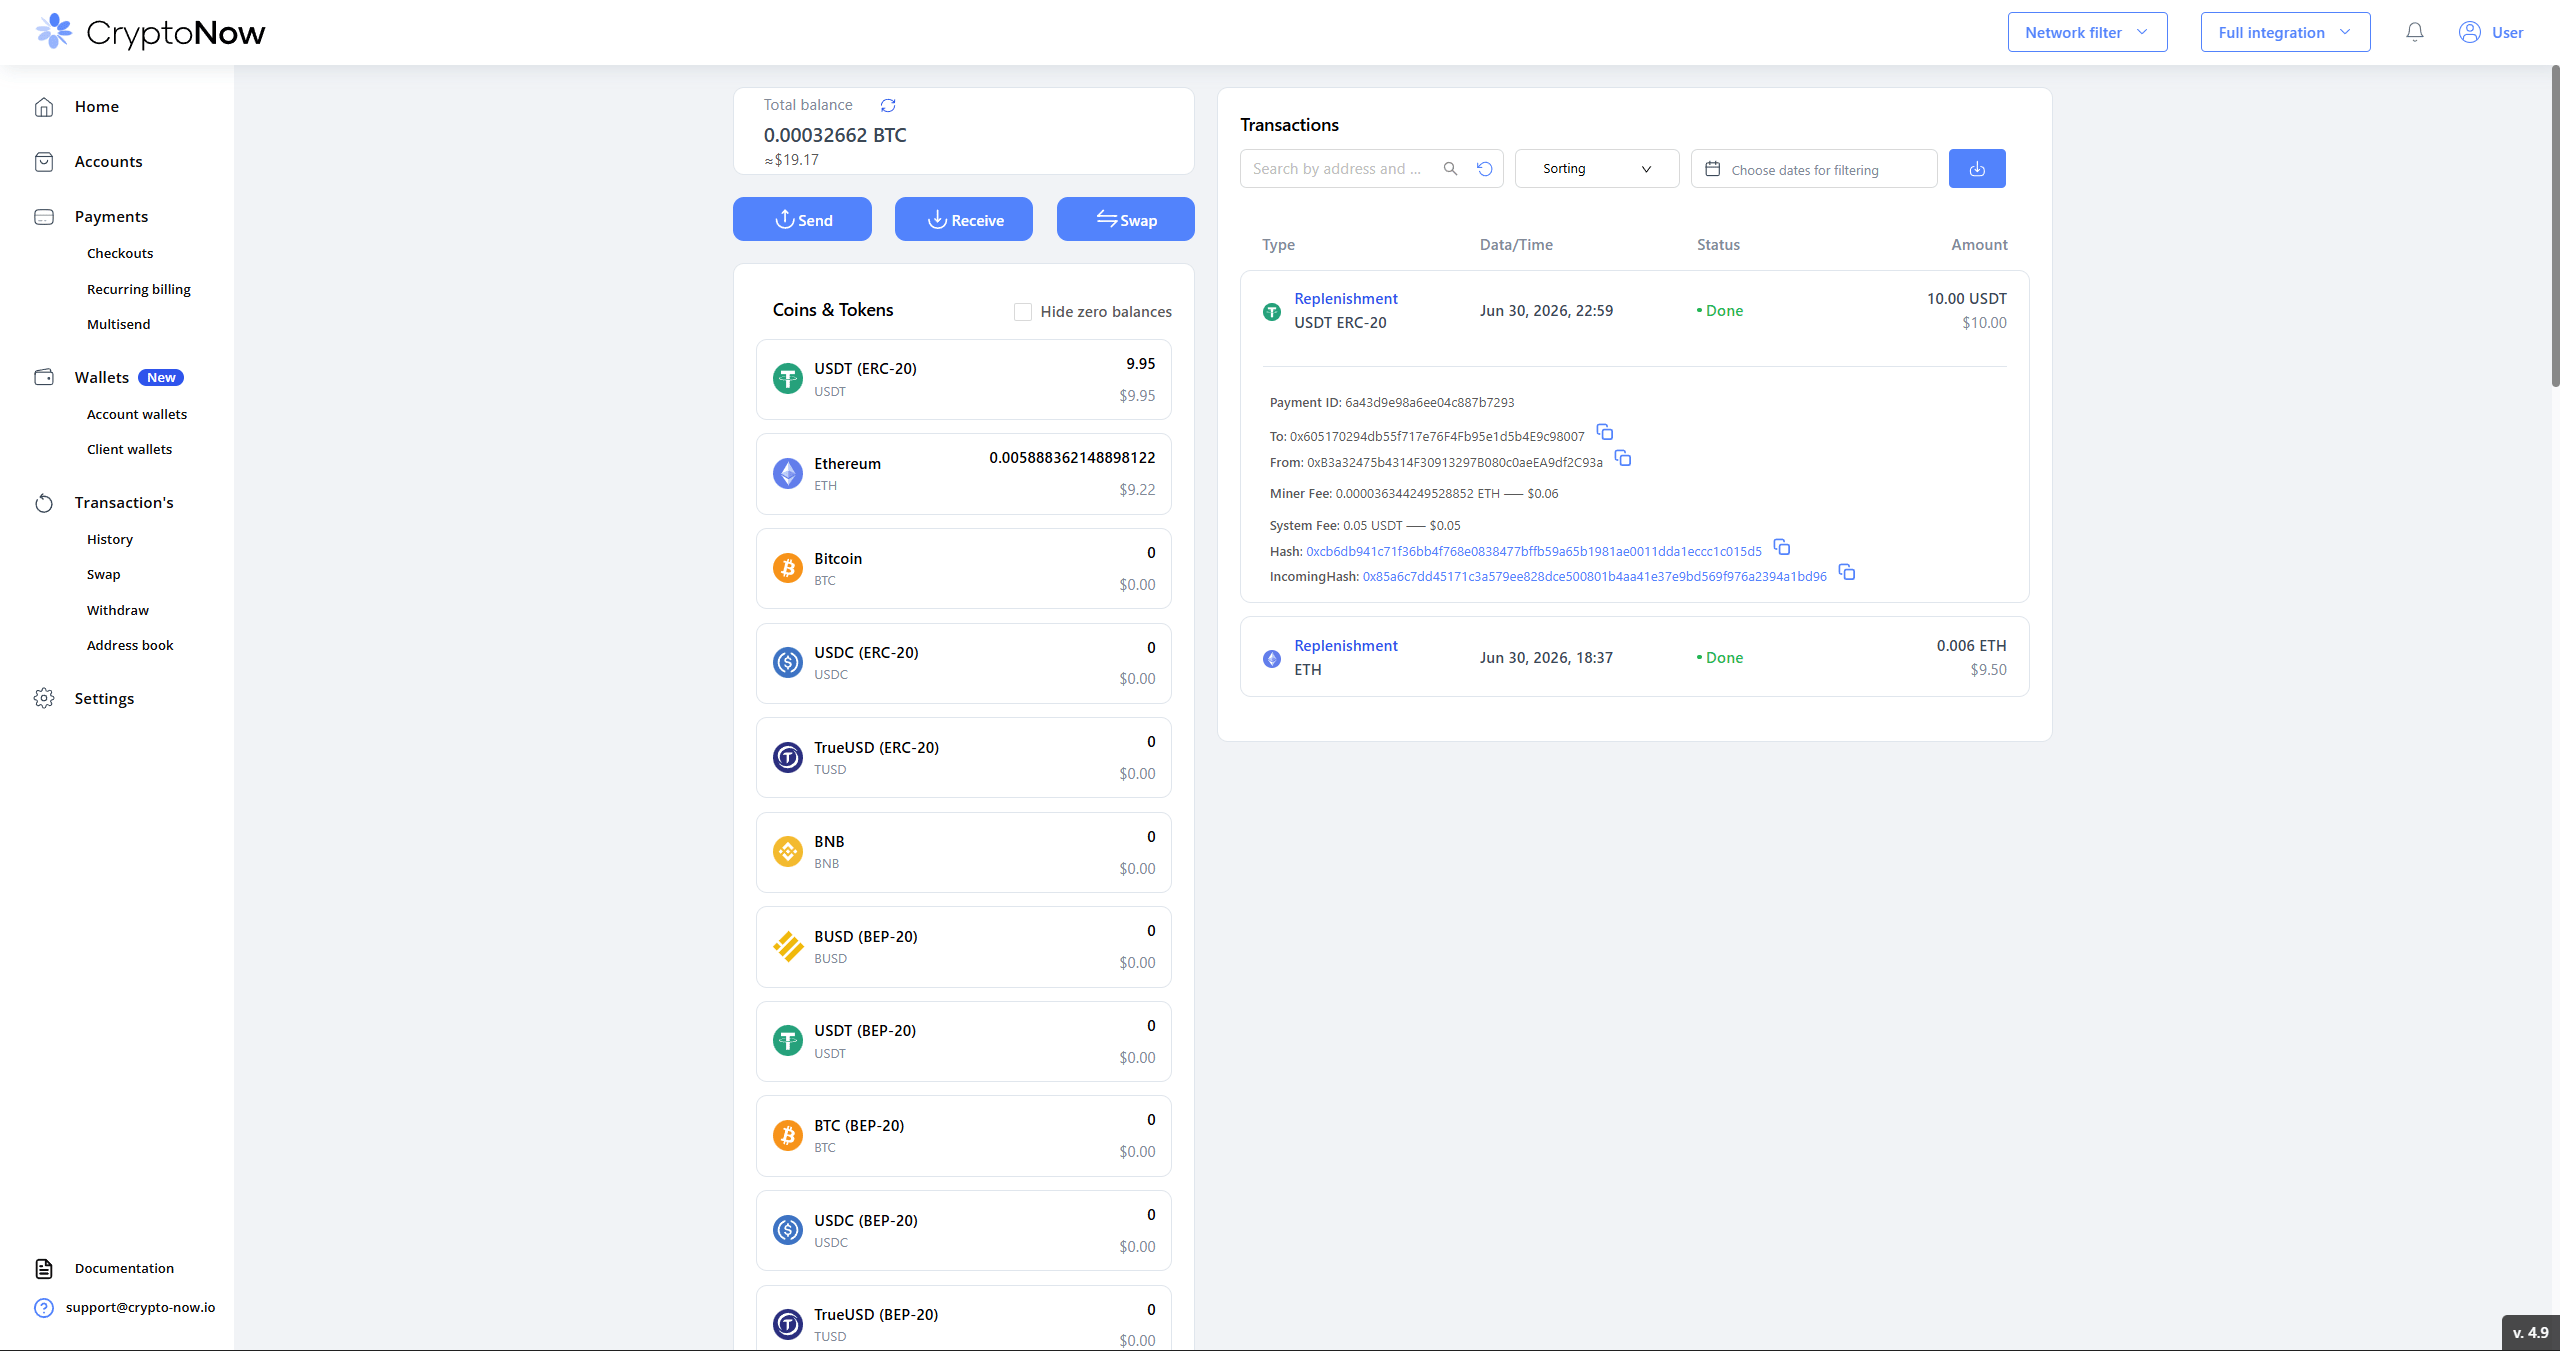Image resolution: width=2560 pixels, height=1351 pixels.
Task: Click the Bitcoin coin icon
Action: [x=788, y=568]
